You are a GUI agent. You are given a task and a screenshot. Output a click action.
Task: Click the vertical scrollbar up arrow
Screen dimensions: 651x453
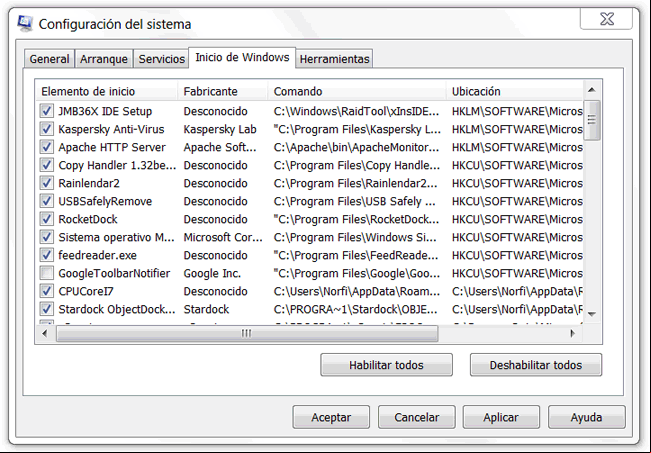(x=592, y=90)
